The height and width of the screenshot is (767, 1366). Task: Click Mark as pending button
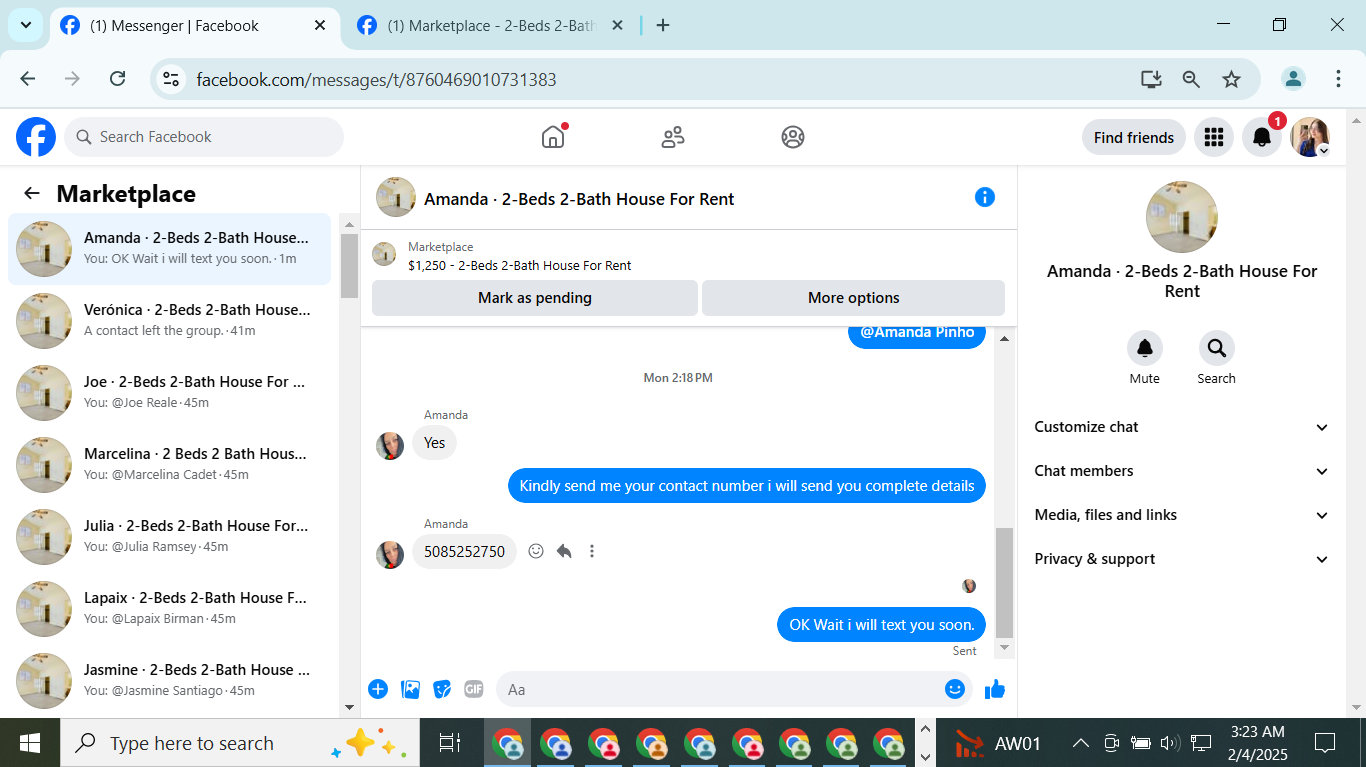click(535, 298)
